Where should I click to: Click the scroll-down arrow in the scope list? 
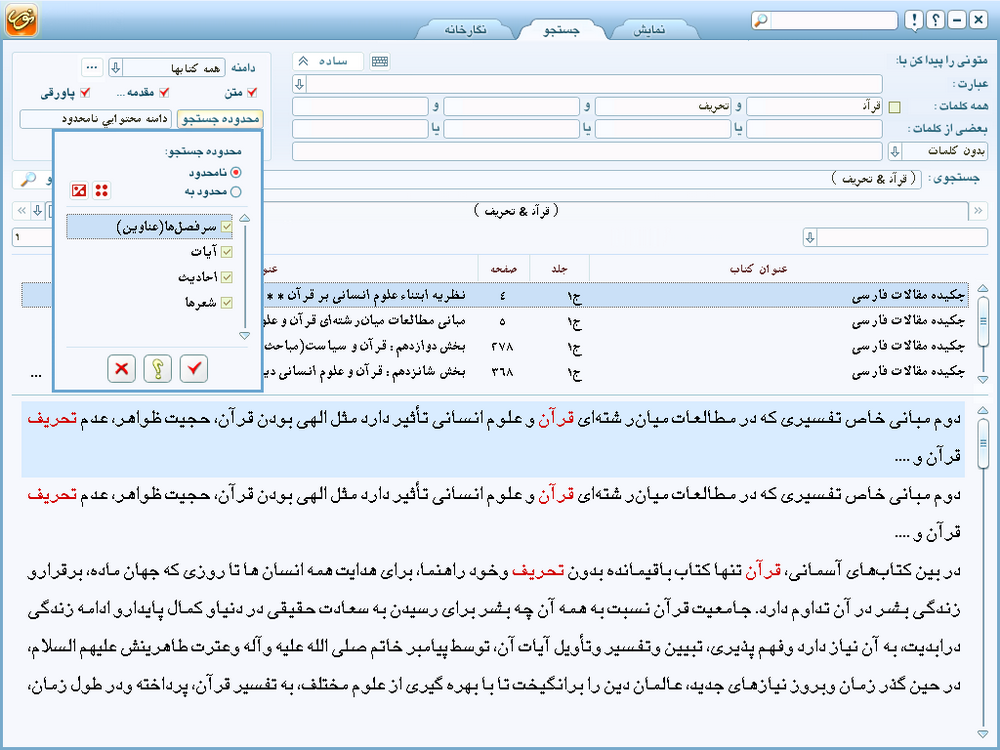(244, 335)
